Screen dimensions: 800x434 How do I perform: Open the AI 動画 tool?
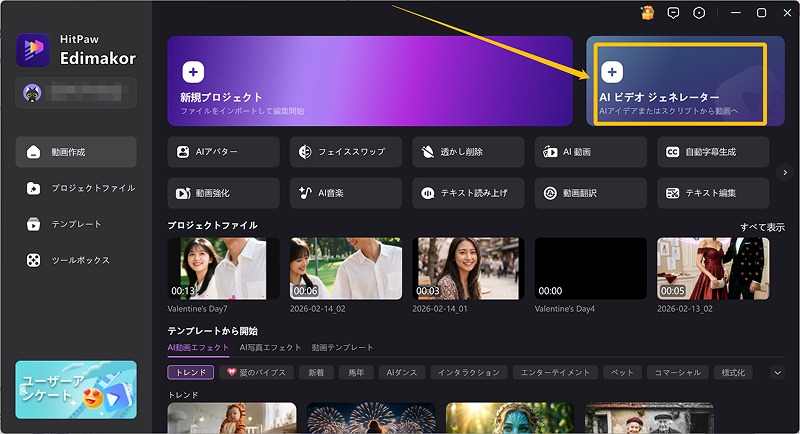[x=591, y=152]
